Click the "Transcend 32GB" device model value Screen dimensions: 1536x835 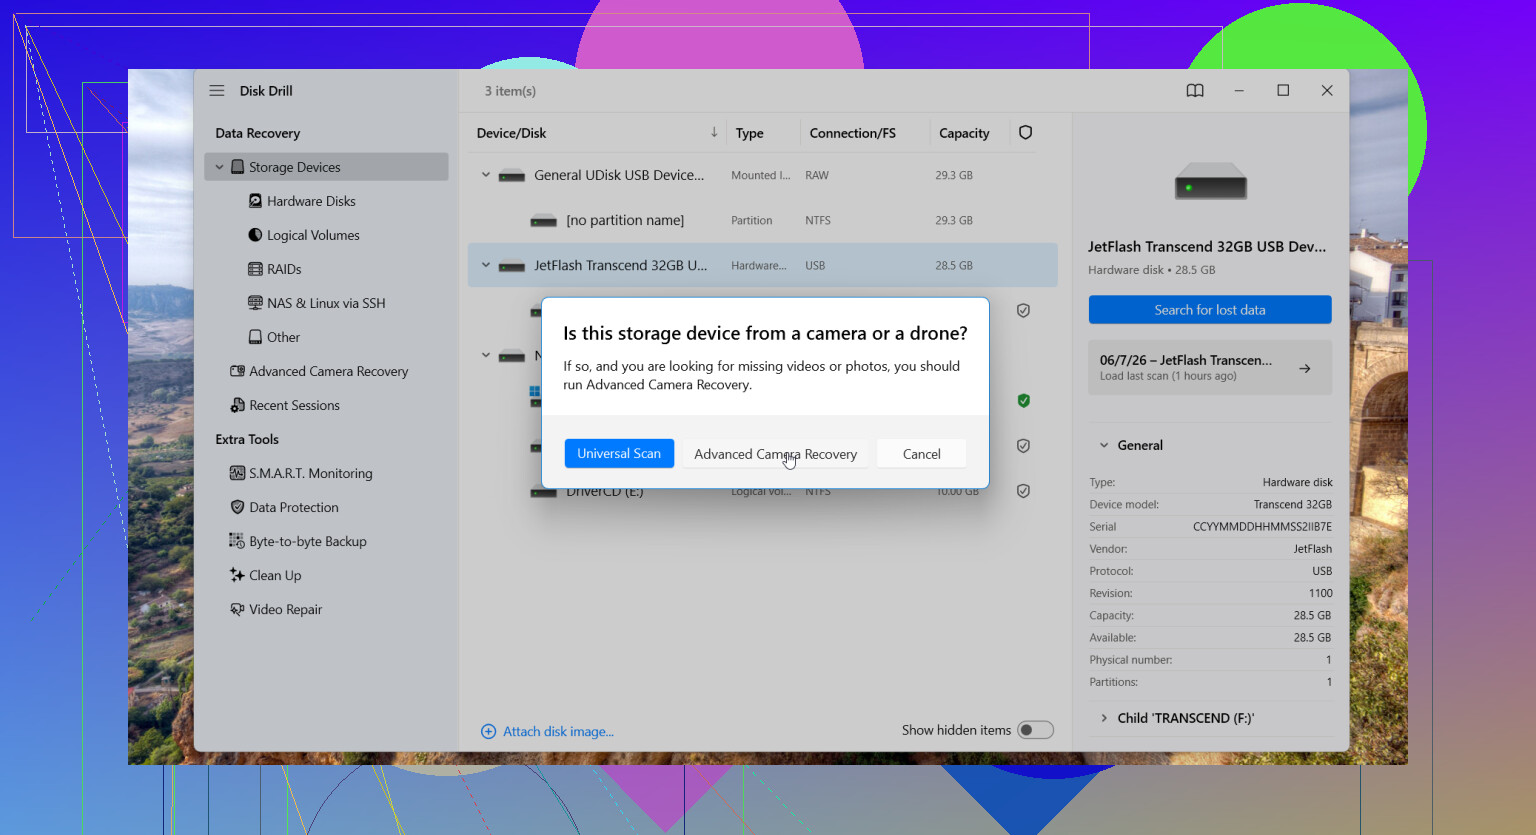pyautogui.click(x=1293, y=504)
